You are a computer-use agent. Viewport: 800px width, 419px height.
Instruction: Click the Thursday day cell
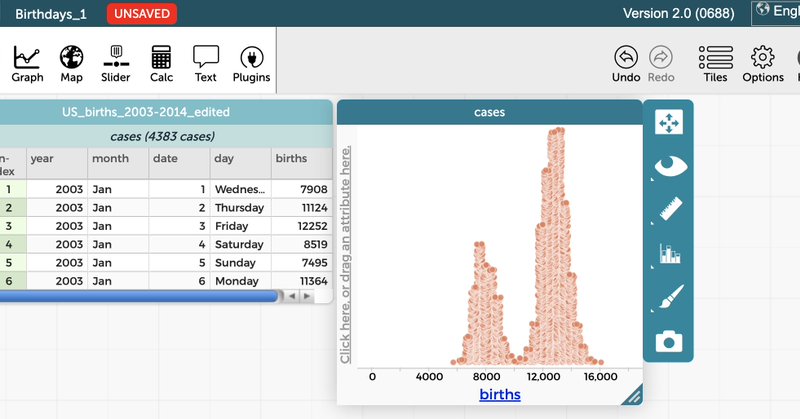[x=240, y=207]
